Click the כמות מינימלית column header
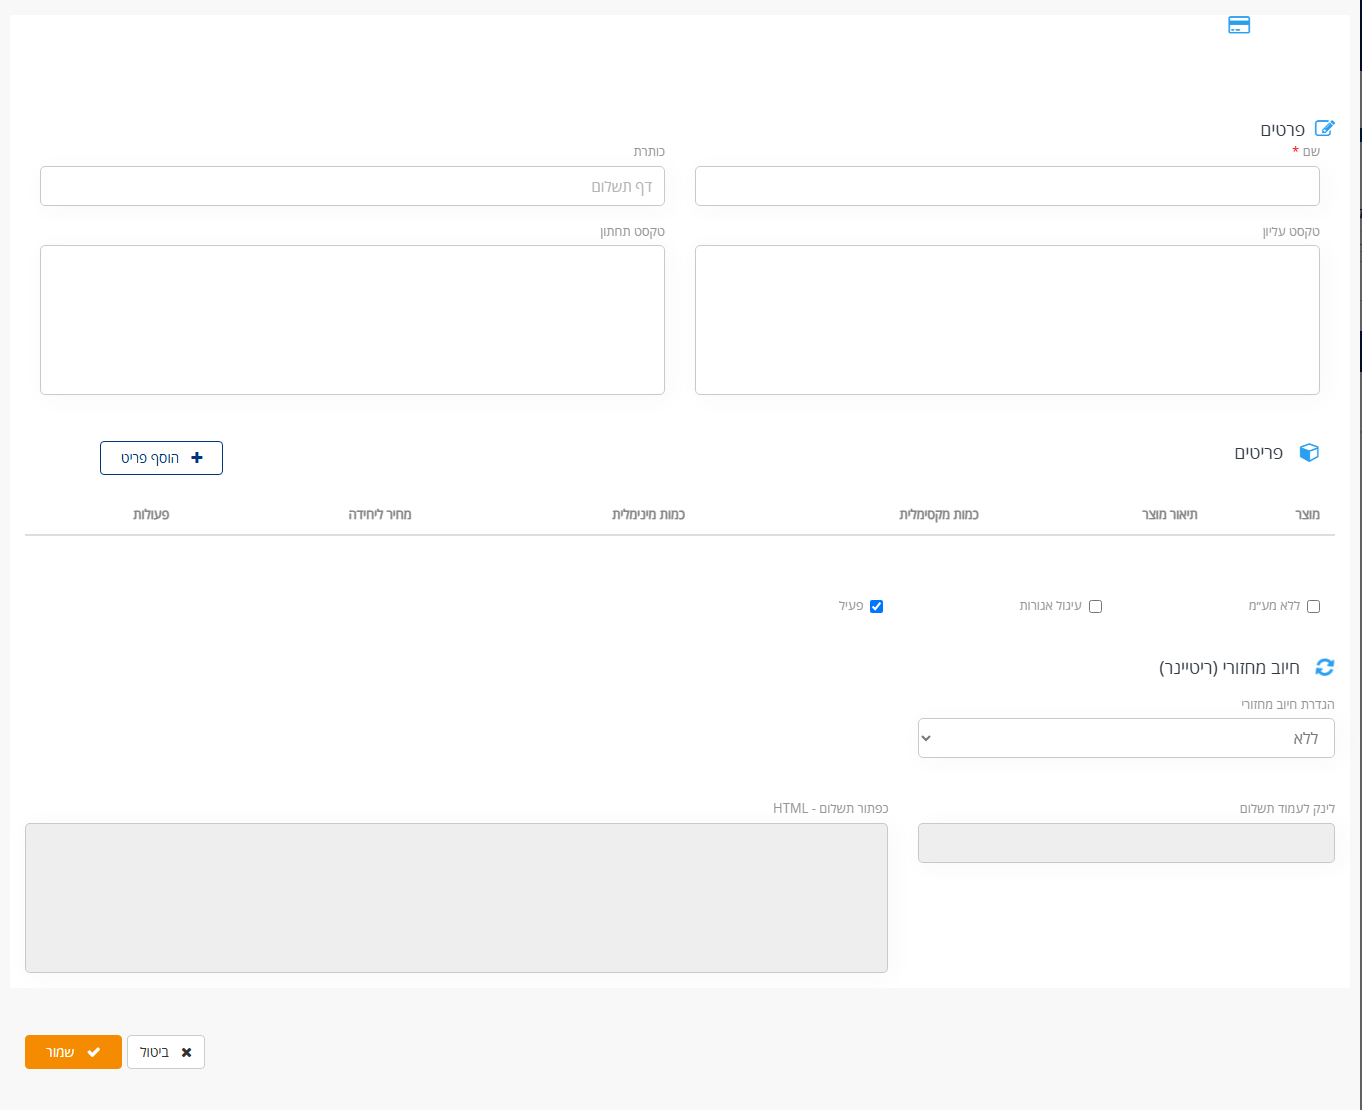Image resolution: width=1362 pixels, height=1110 pixels. [648, 514]
